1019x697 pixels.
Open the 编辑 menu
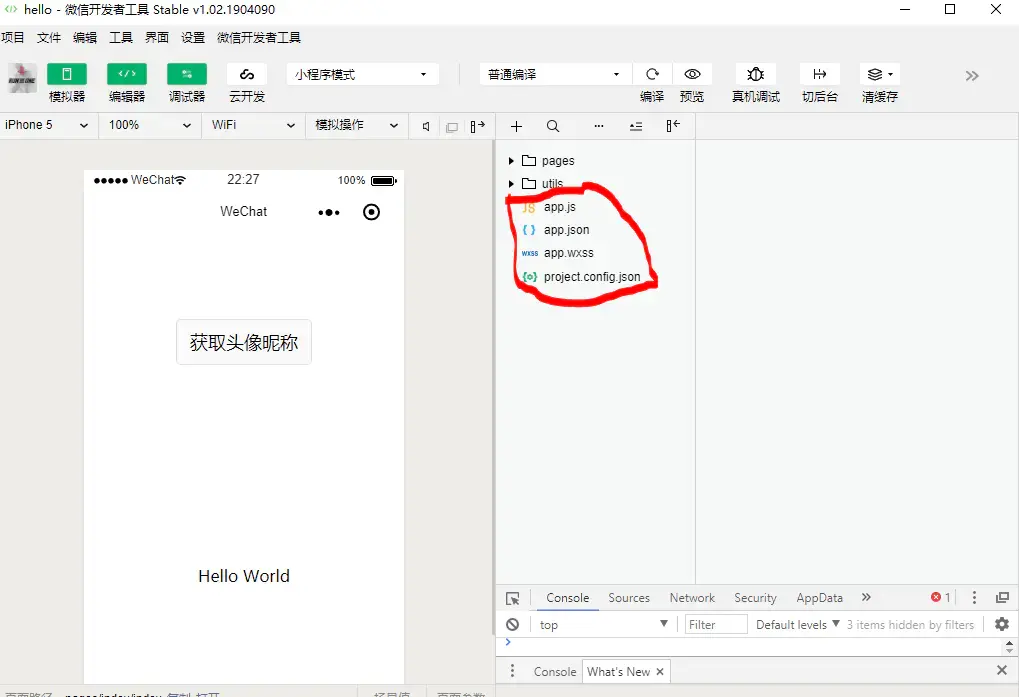point(84,38)
